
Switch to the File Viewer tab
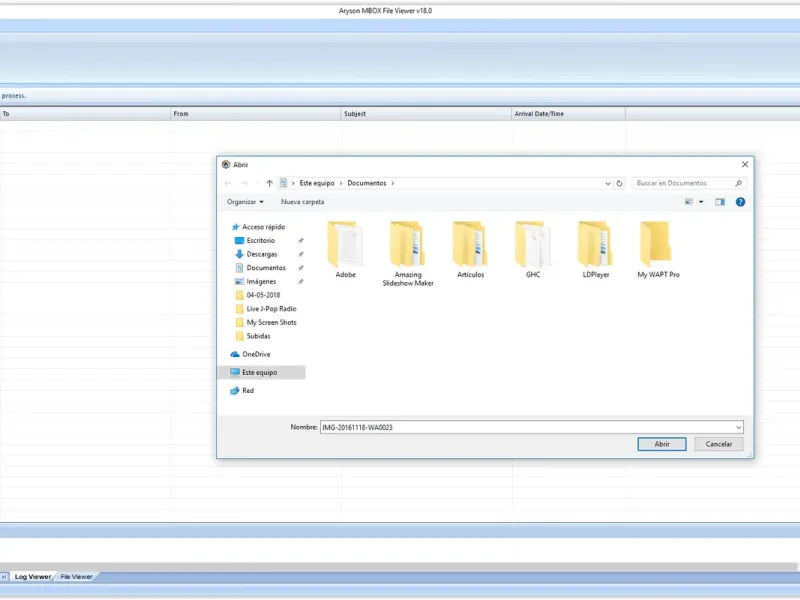77,577
